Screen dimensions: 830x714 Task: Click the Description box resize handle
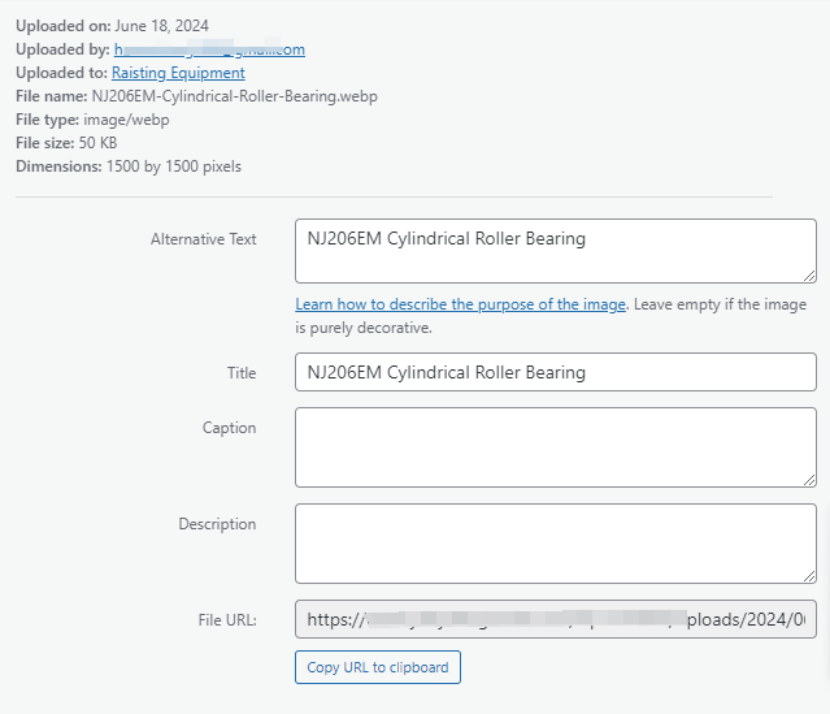pyautogui.click(x=810, y=577)
